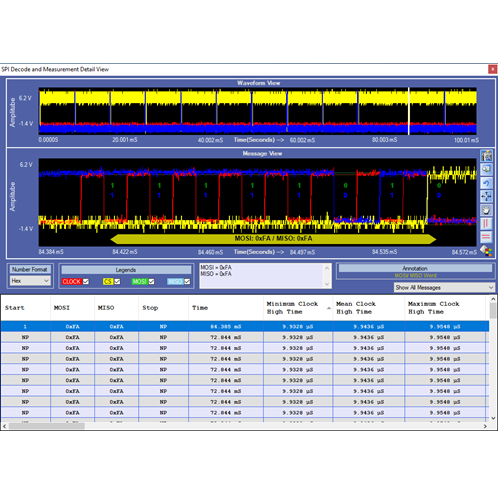Toggle the MOSI legend checkbox
The image size is (500, 500).
click(151, 282)
